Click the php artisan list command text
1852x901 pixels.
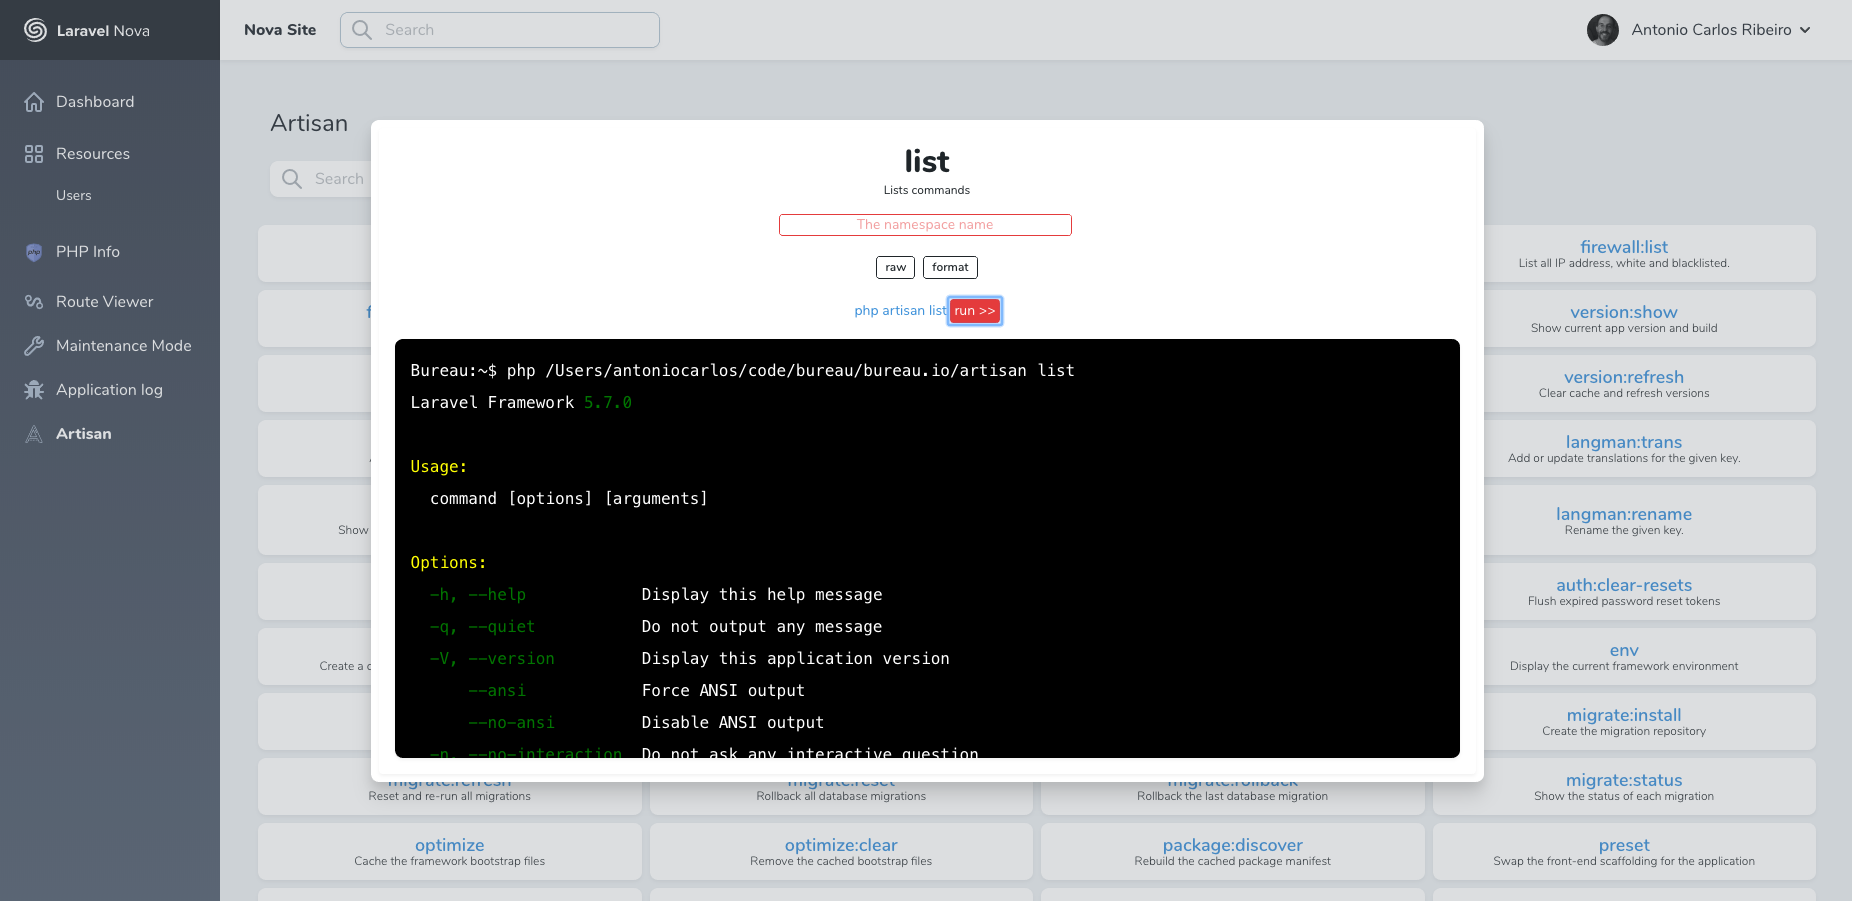pyautogui.click(x=900, y=311)
